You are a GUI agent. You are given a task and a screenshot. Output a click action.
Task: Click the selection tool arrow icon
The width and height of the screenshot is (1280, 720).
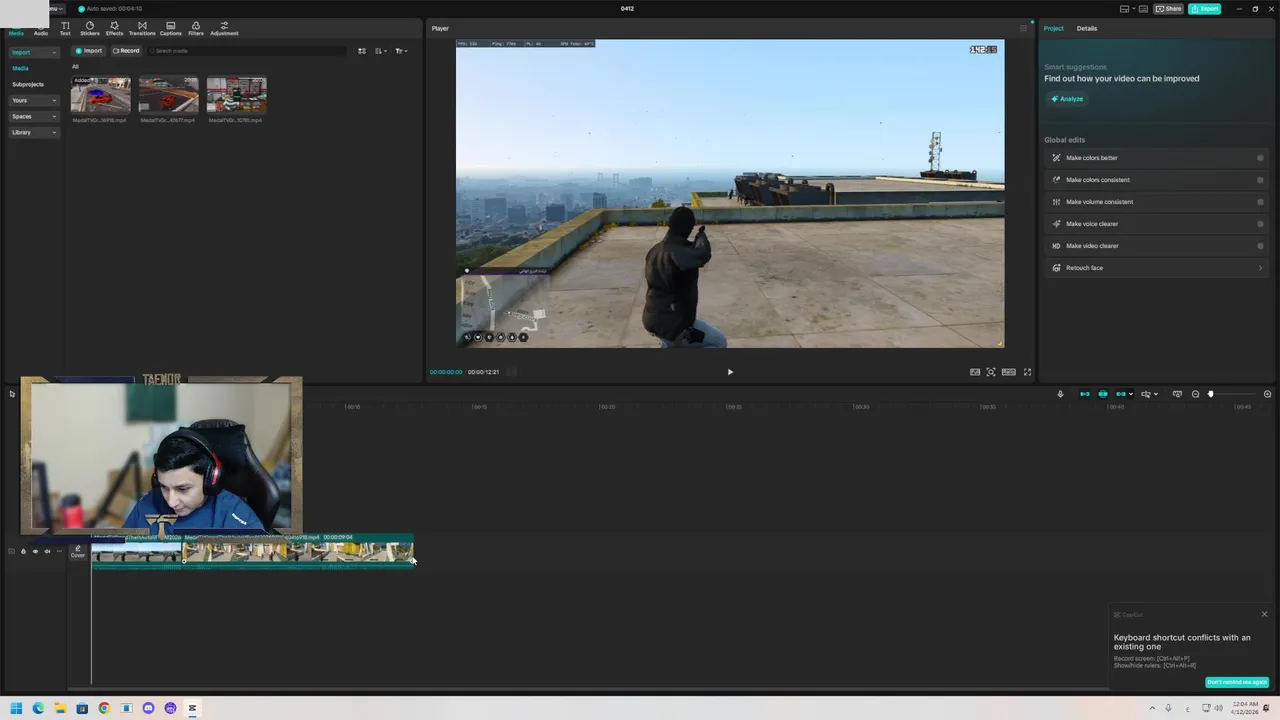(12, 394)
